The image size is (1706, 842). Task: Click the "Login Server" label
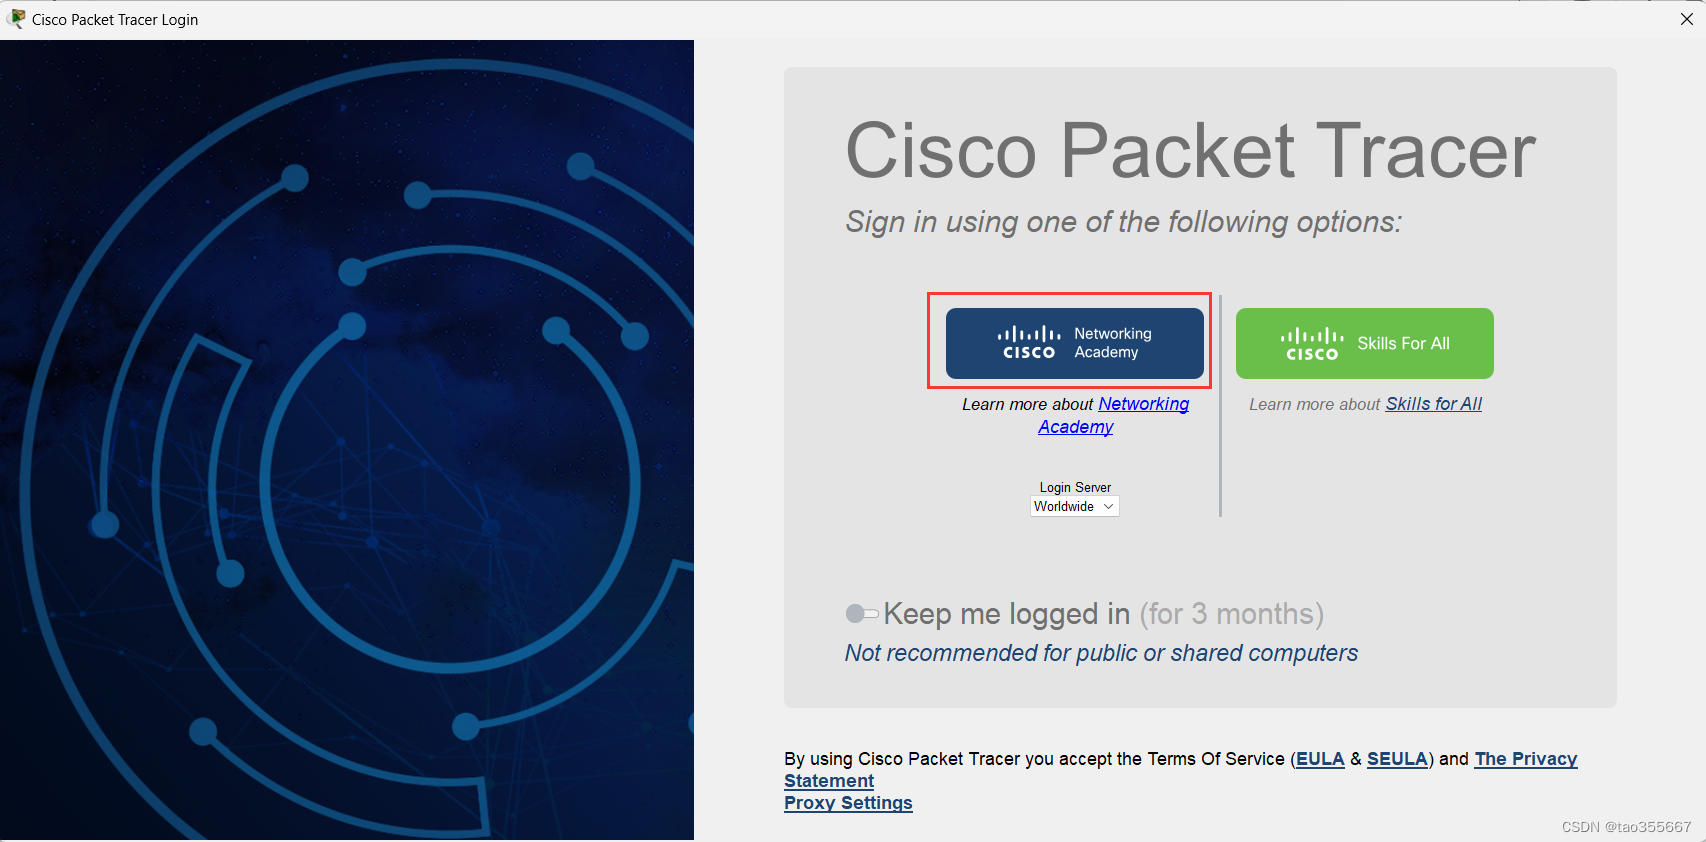pos(1075,488)
